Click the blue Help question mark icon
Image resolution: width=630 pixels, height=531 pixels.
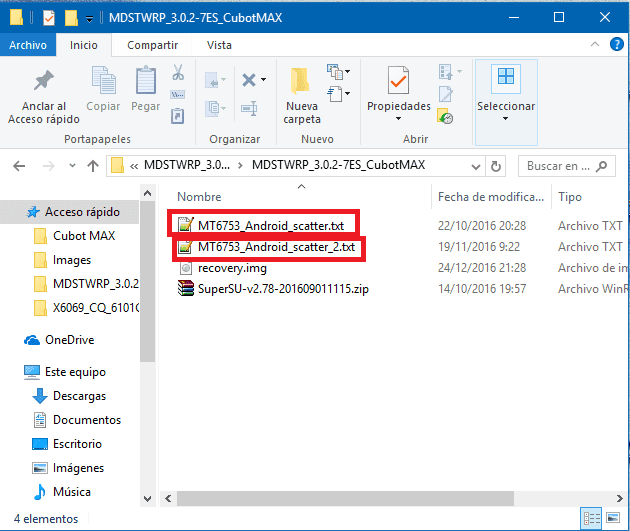(x=617, y=44)
